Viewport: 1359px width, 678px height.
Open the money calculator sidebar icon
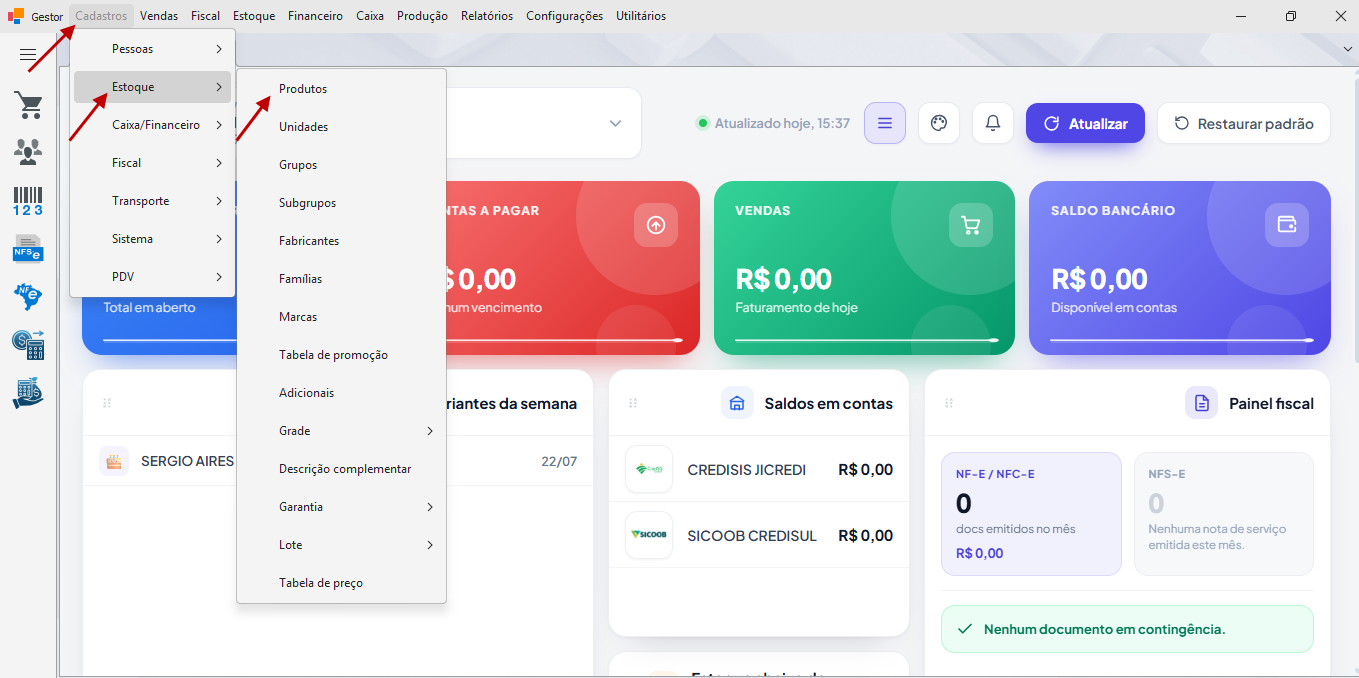coord(28,345)
